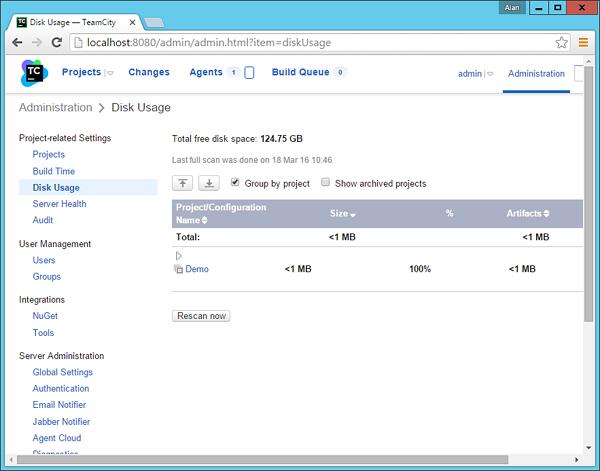Select Server Health in the sidebar
Screen dimensions: 600x471
point(59,203)
